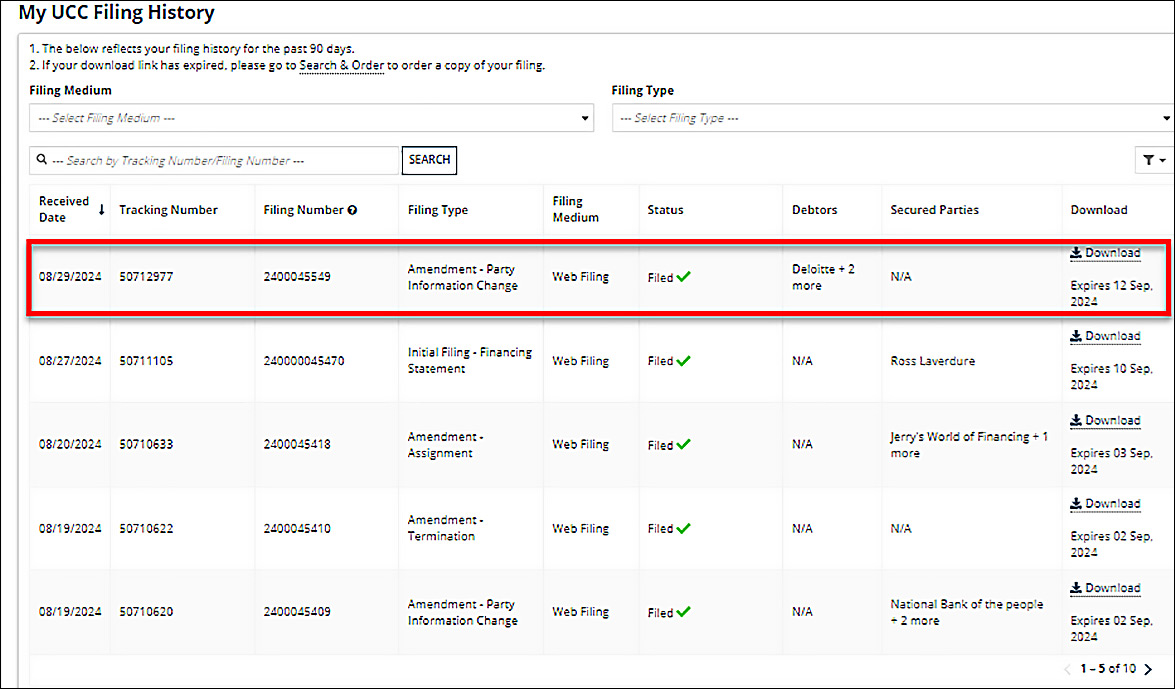This screenshot has height=689, width=1175.
Task: Sort by Received Date arrow
Action: pyautogui.click(x=101, y=209)
